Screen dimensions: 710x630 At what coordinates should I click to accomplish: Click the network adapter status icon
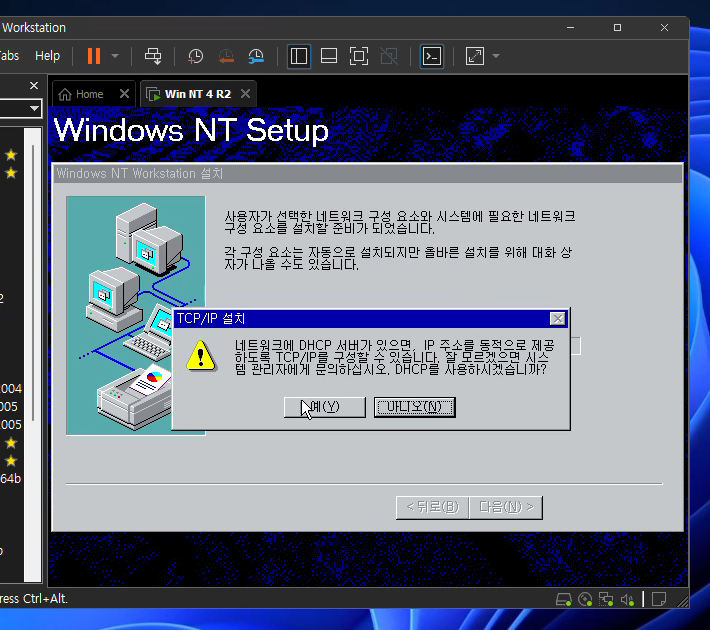click(x=606, y=600)
